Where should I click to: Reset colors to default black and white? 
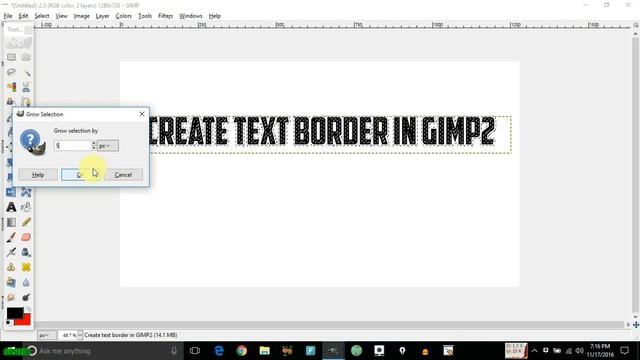[x=9, y=323]
